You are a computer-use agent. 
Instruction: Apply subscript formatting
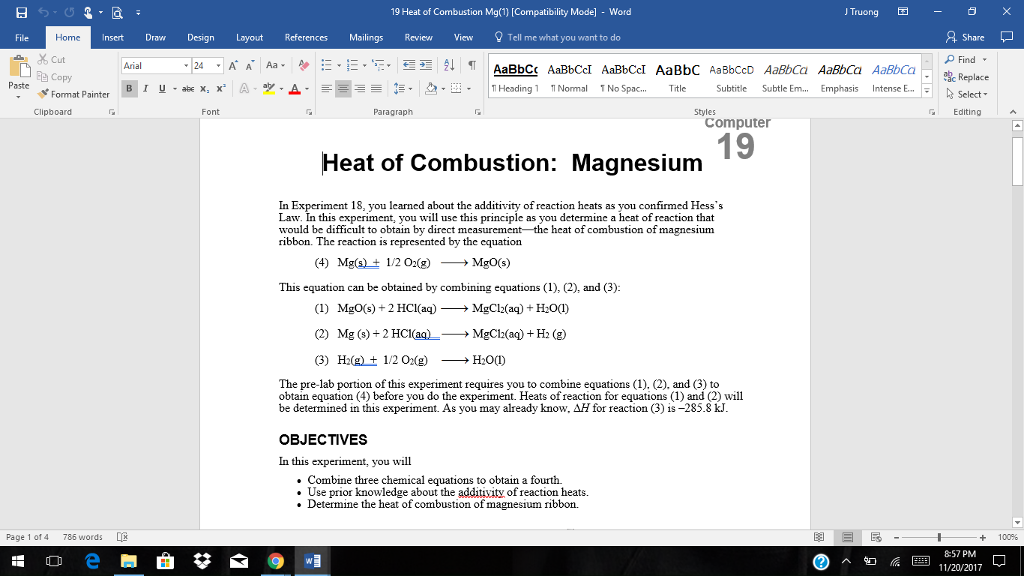click(x=204, y=89)
